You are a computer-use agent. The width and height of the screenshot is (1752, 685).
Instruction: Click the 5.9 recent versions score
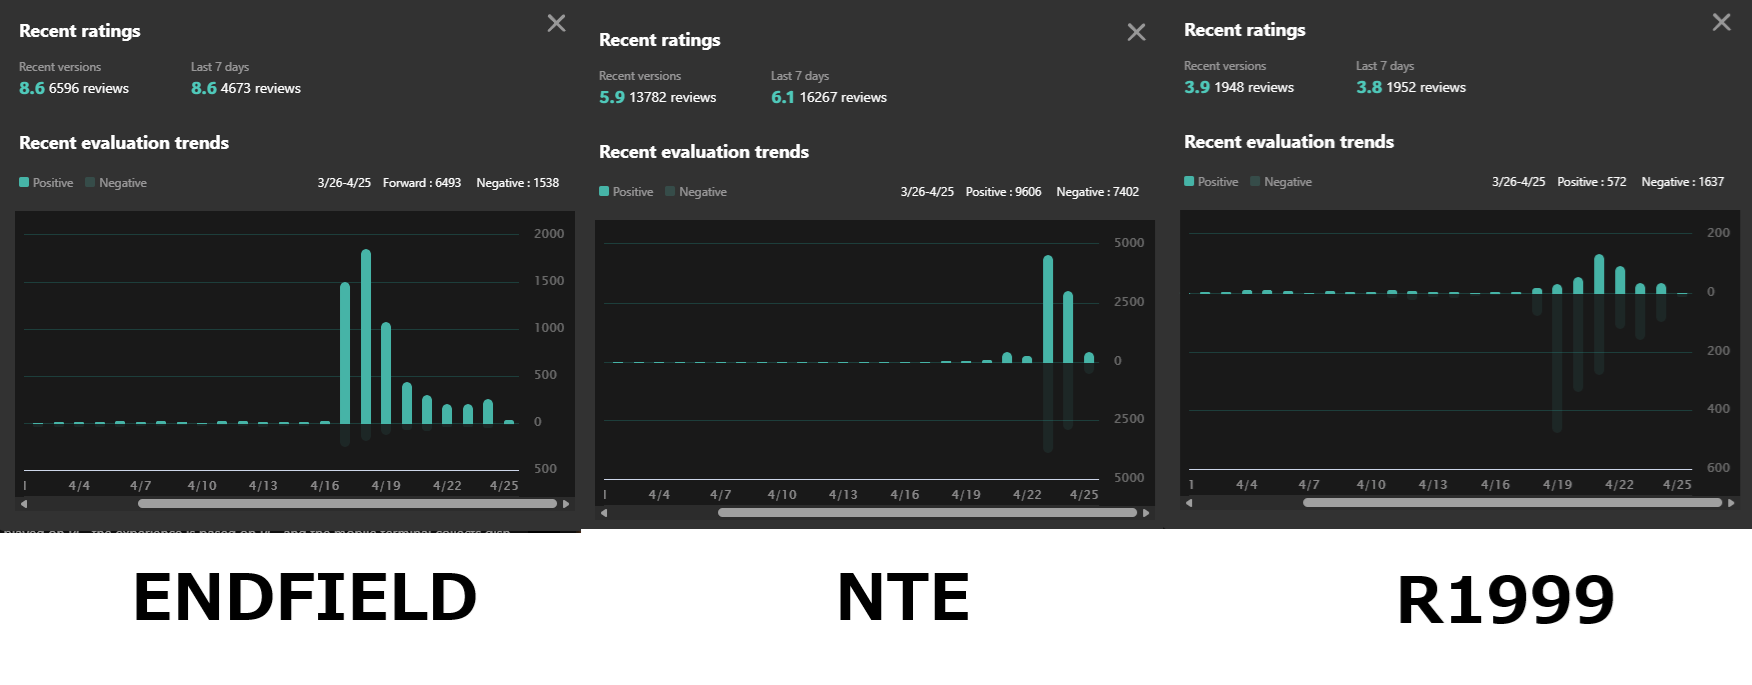point(612,98)
